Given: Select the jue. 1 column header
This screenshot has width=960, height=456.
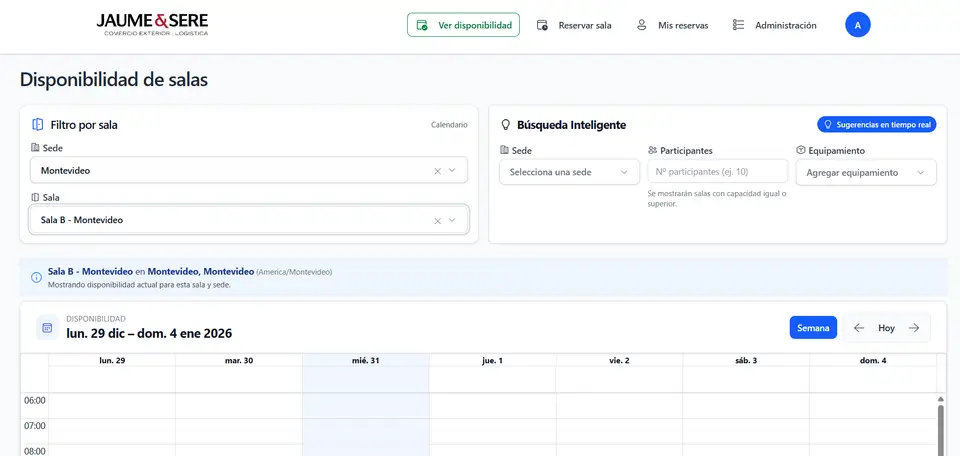Looking at the screenshot, I should 492,361.
